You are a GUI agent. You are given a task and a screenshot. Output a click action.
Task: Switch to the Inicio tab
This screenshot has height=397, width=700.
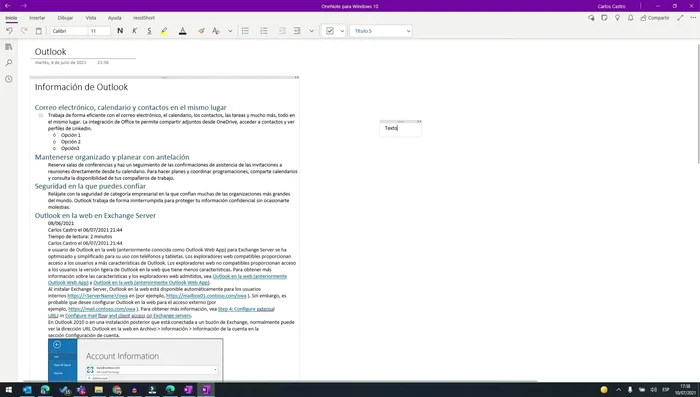tap(11, 18)
